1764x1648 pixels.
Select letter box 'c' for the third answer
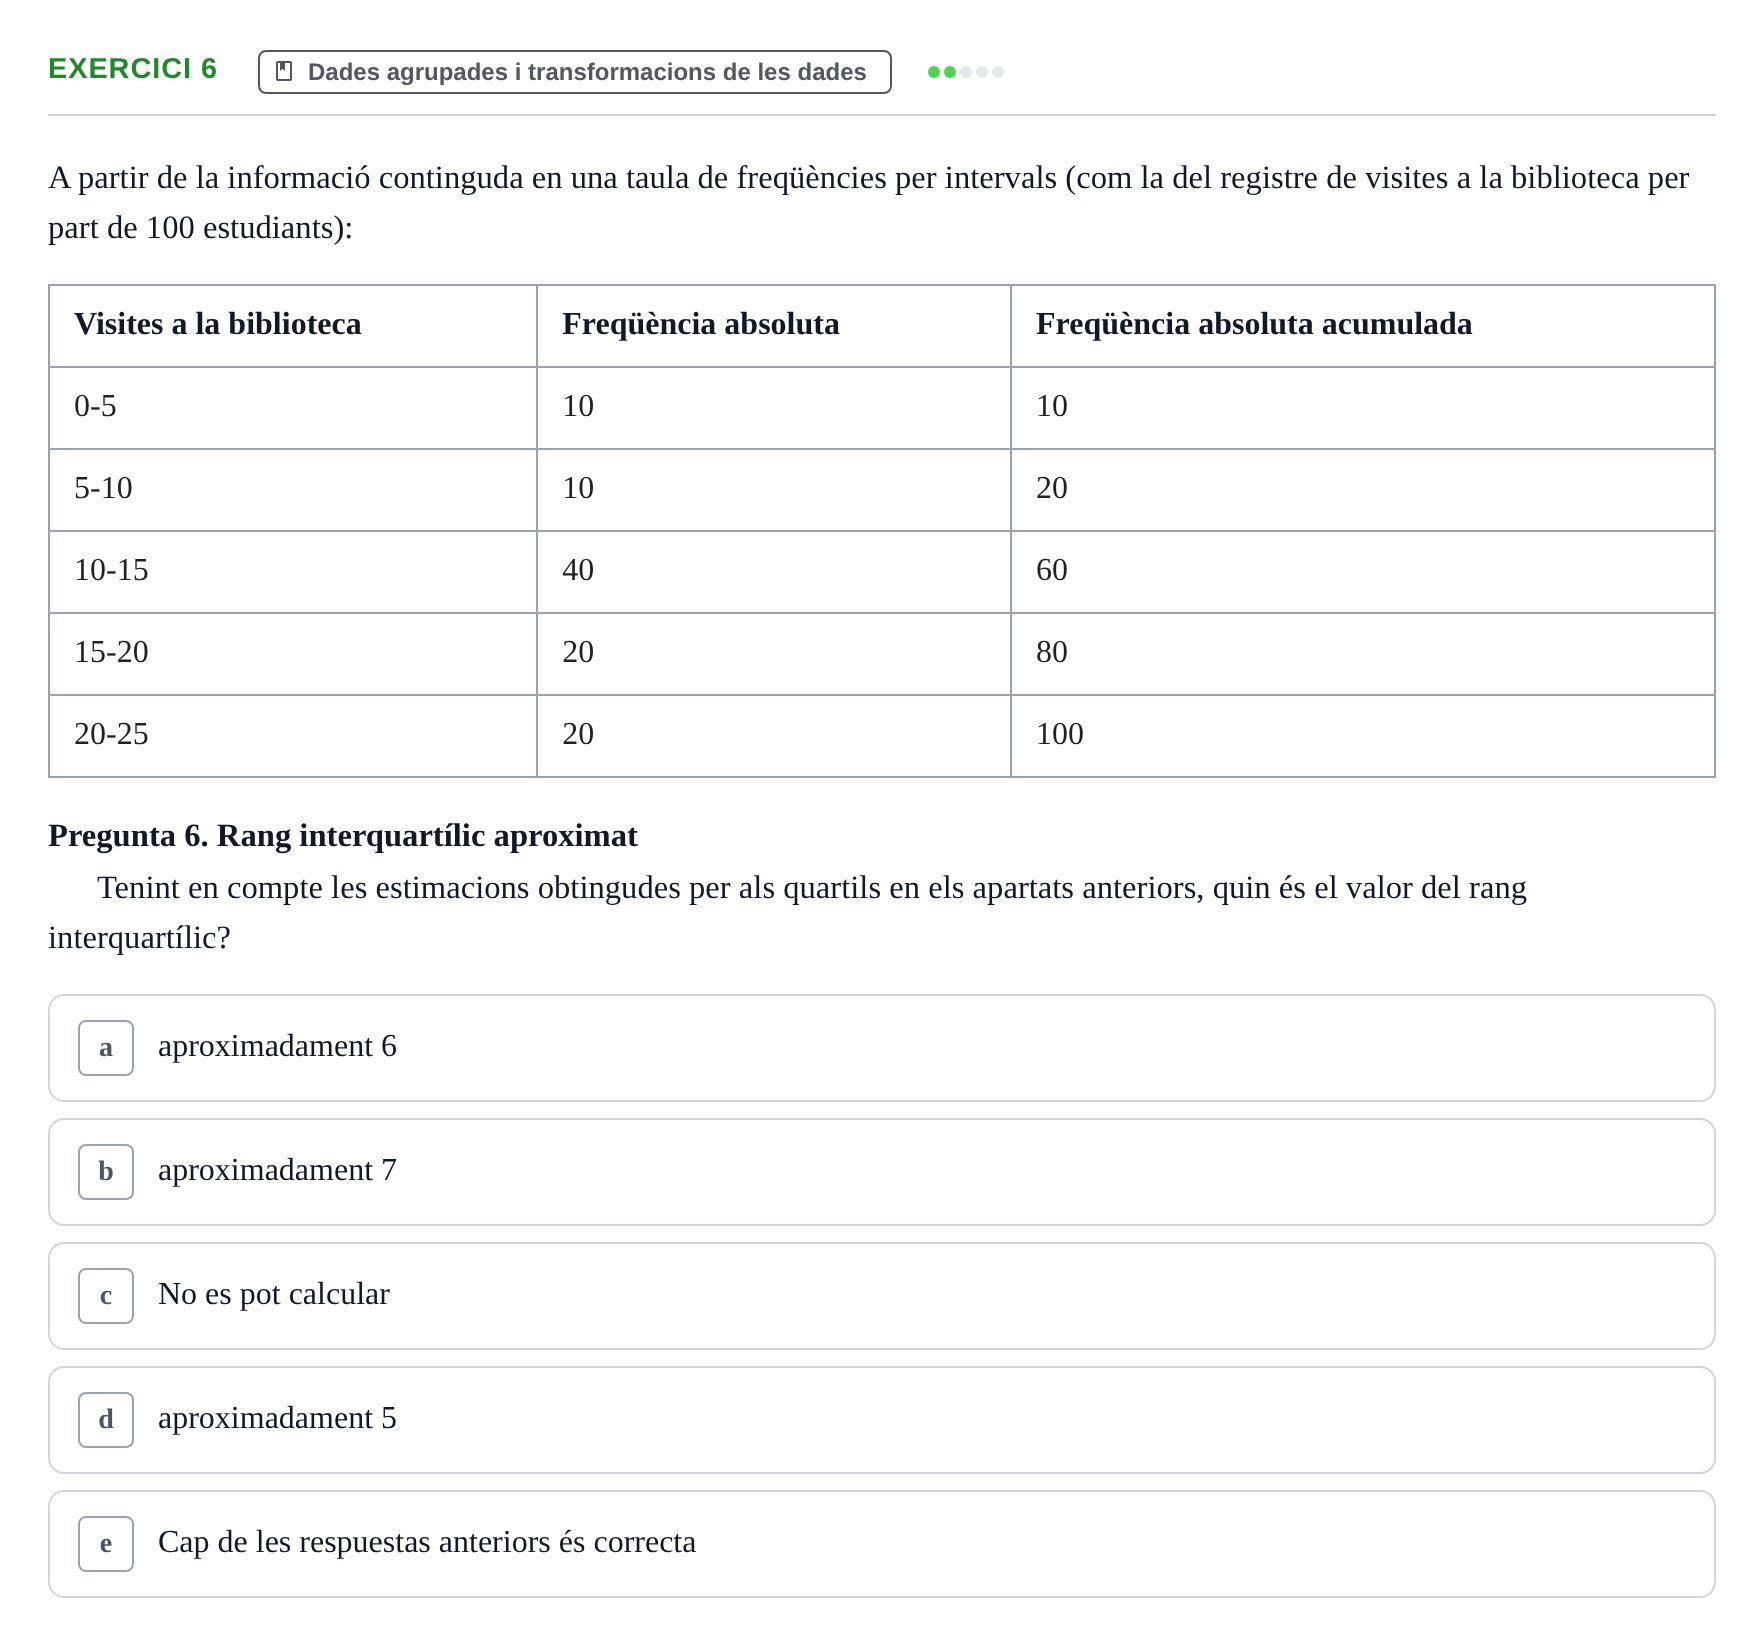[106, 1296]
